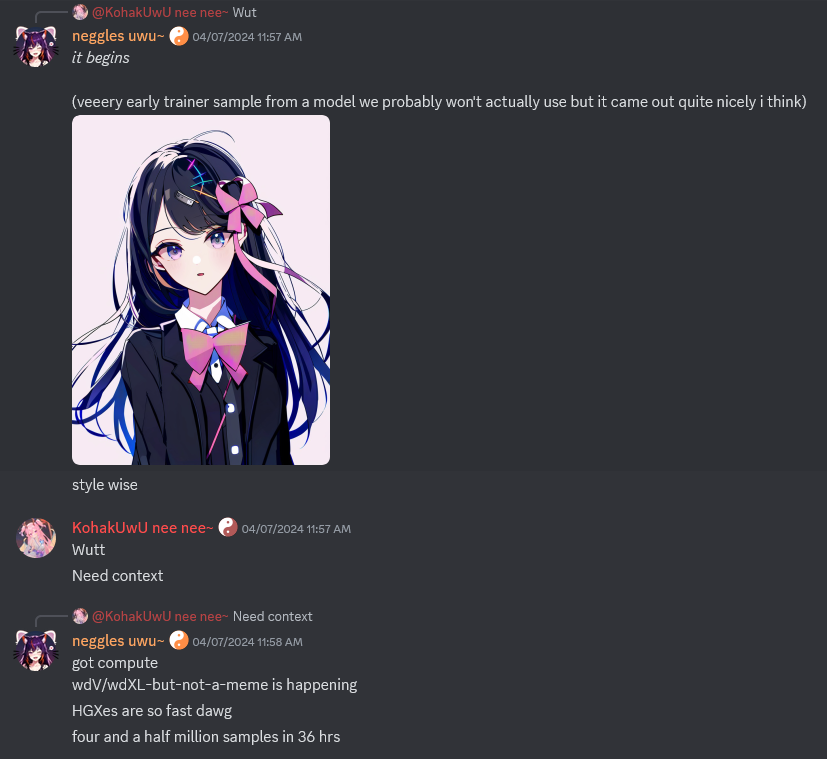Click neggles uwu~ avatar on 11:58 AM message
The height and width of the screenshot is (759, 827).
point(36,651)
